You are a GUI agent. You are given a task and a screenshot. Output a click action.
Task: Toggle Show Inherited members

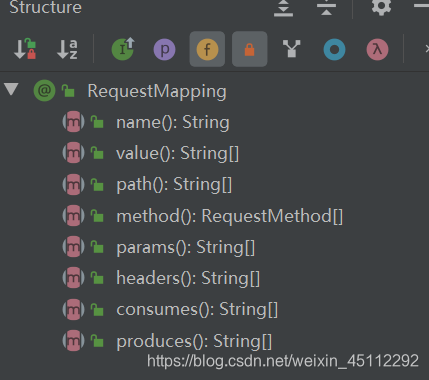123,49
